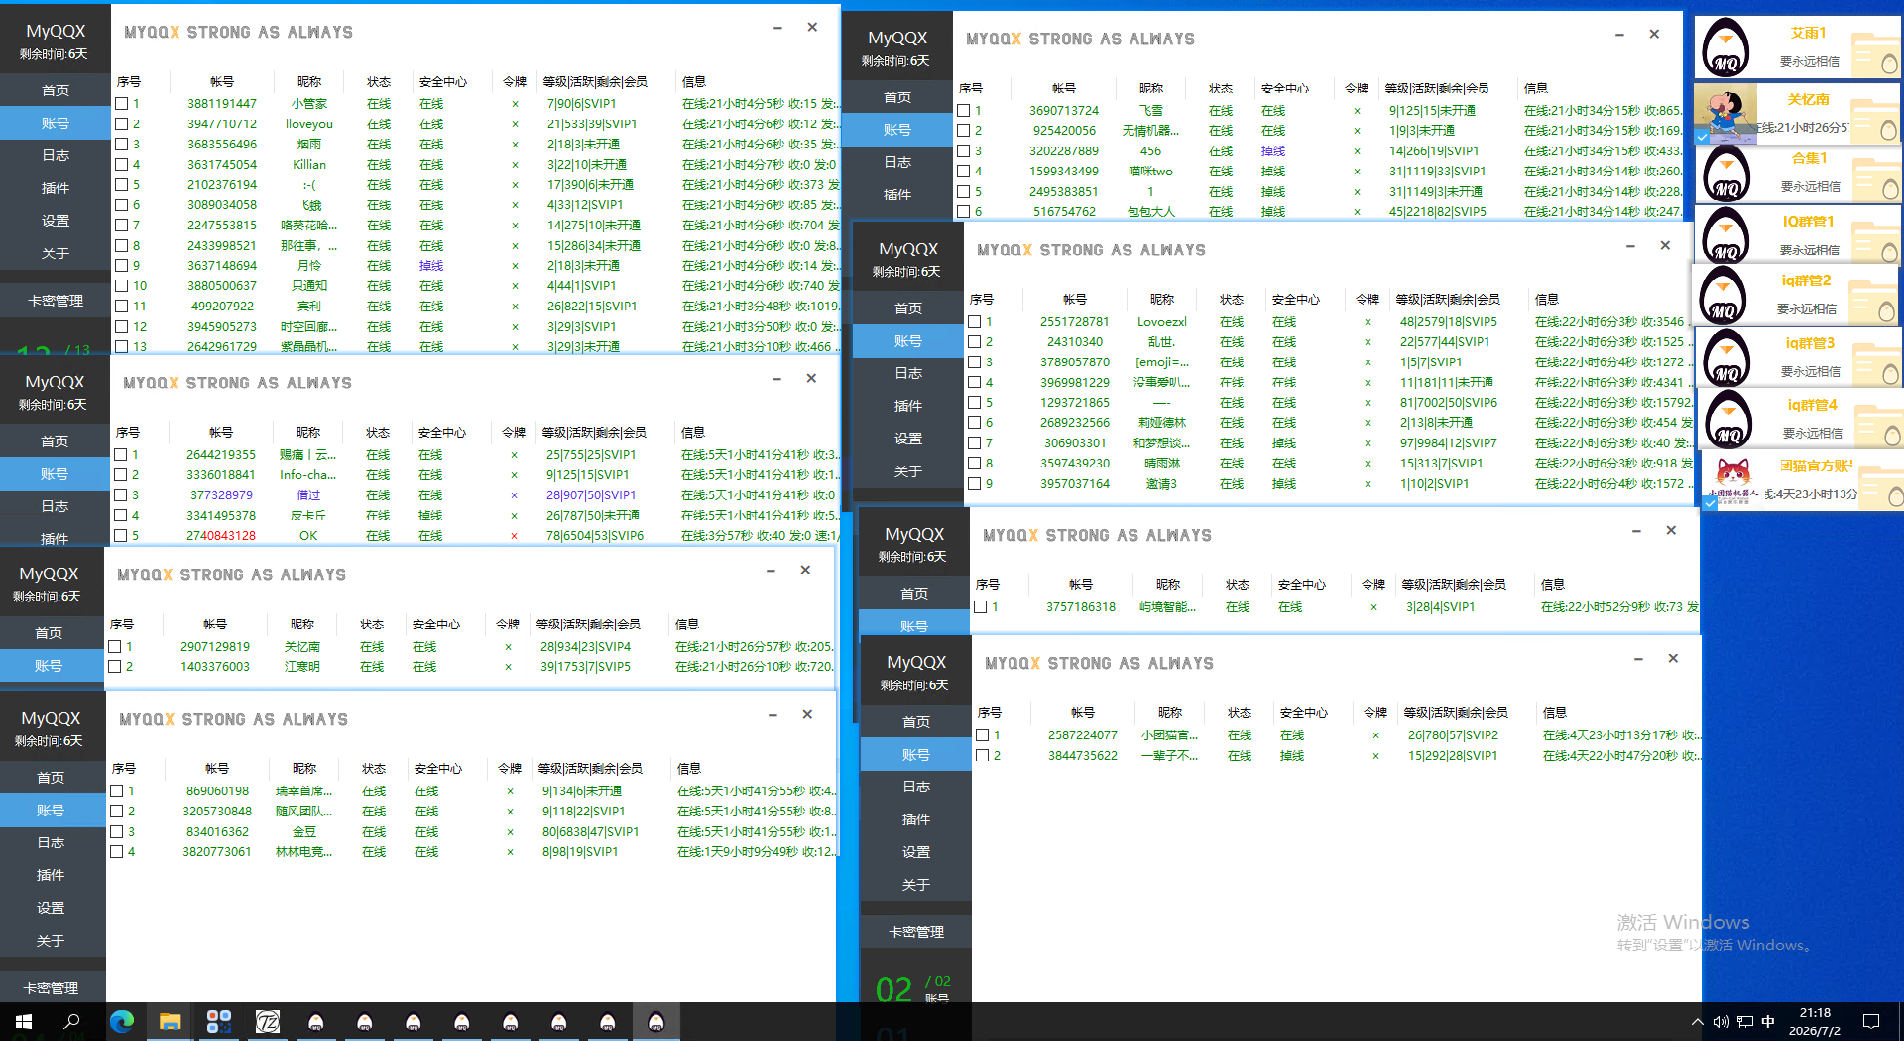This screenshot has width=1904, height=1041.
Task: Open 插件 in the window listing account 3690713724
Action: (897, 195)
